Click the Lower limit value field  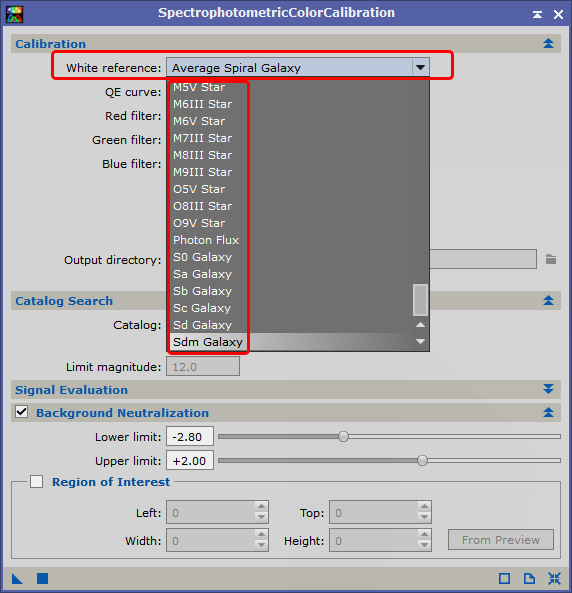(x=190, y=436)
